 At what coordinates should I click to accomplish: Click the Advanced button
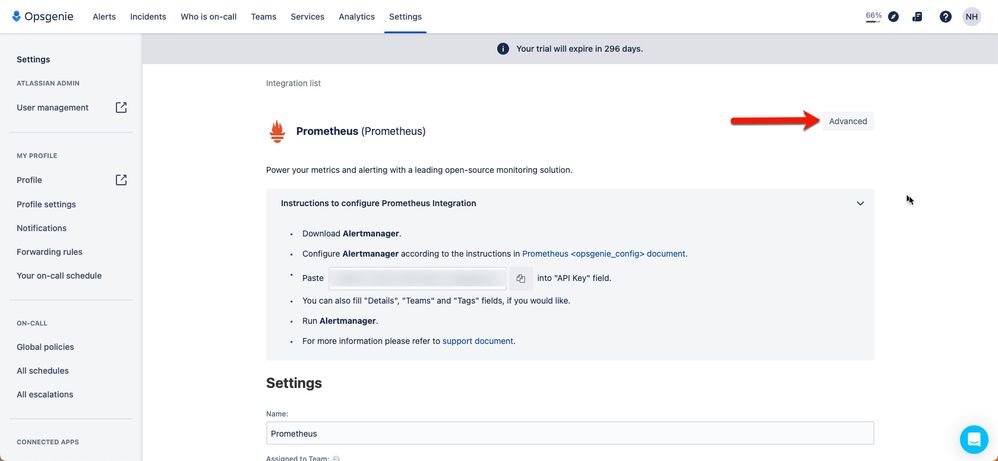(848, 121)
